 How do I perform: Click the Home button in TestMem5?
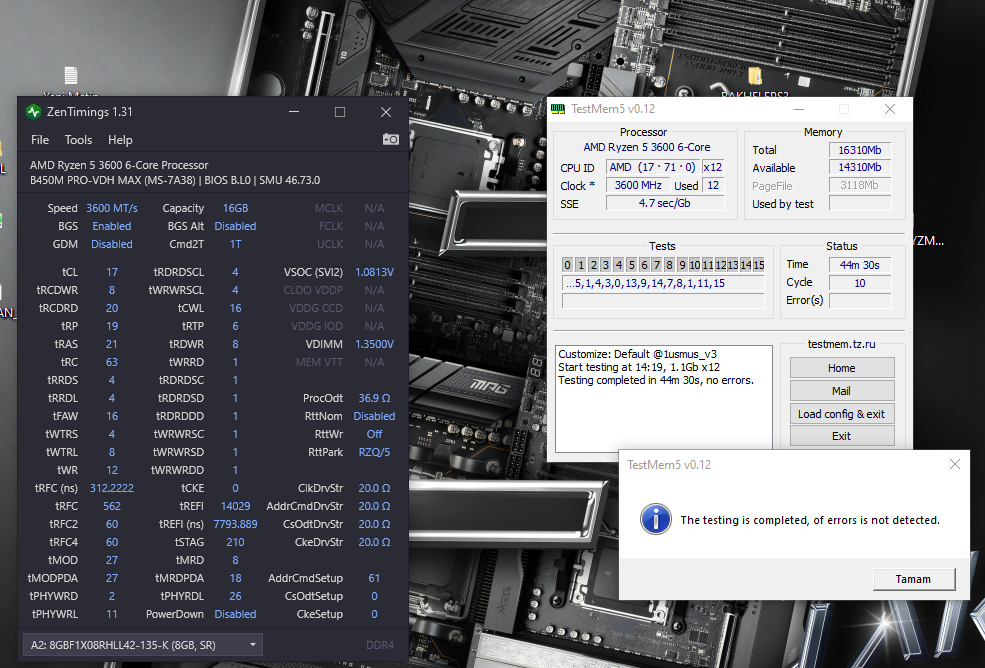[x=842, y=368]
